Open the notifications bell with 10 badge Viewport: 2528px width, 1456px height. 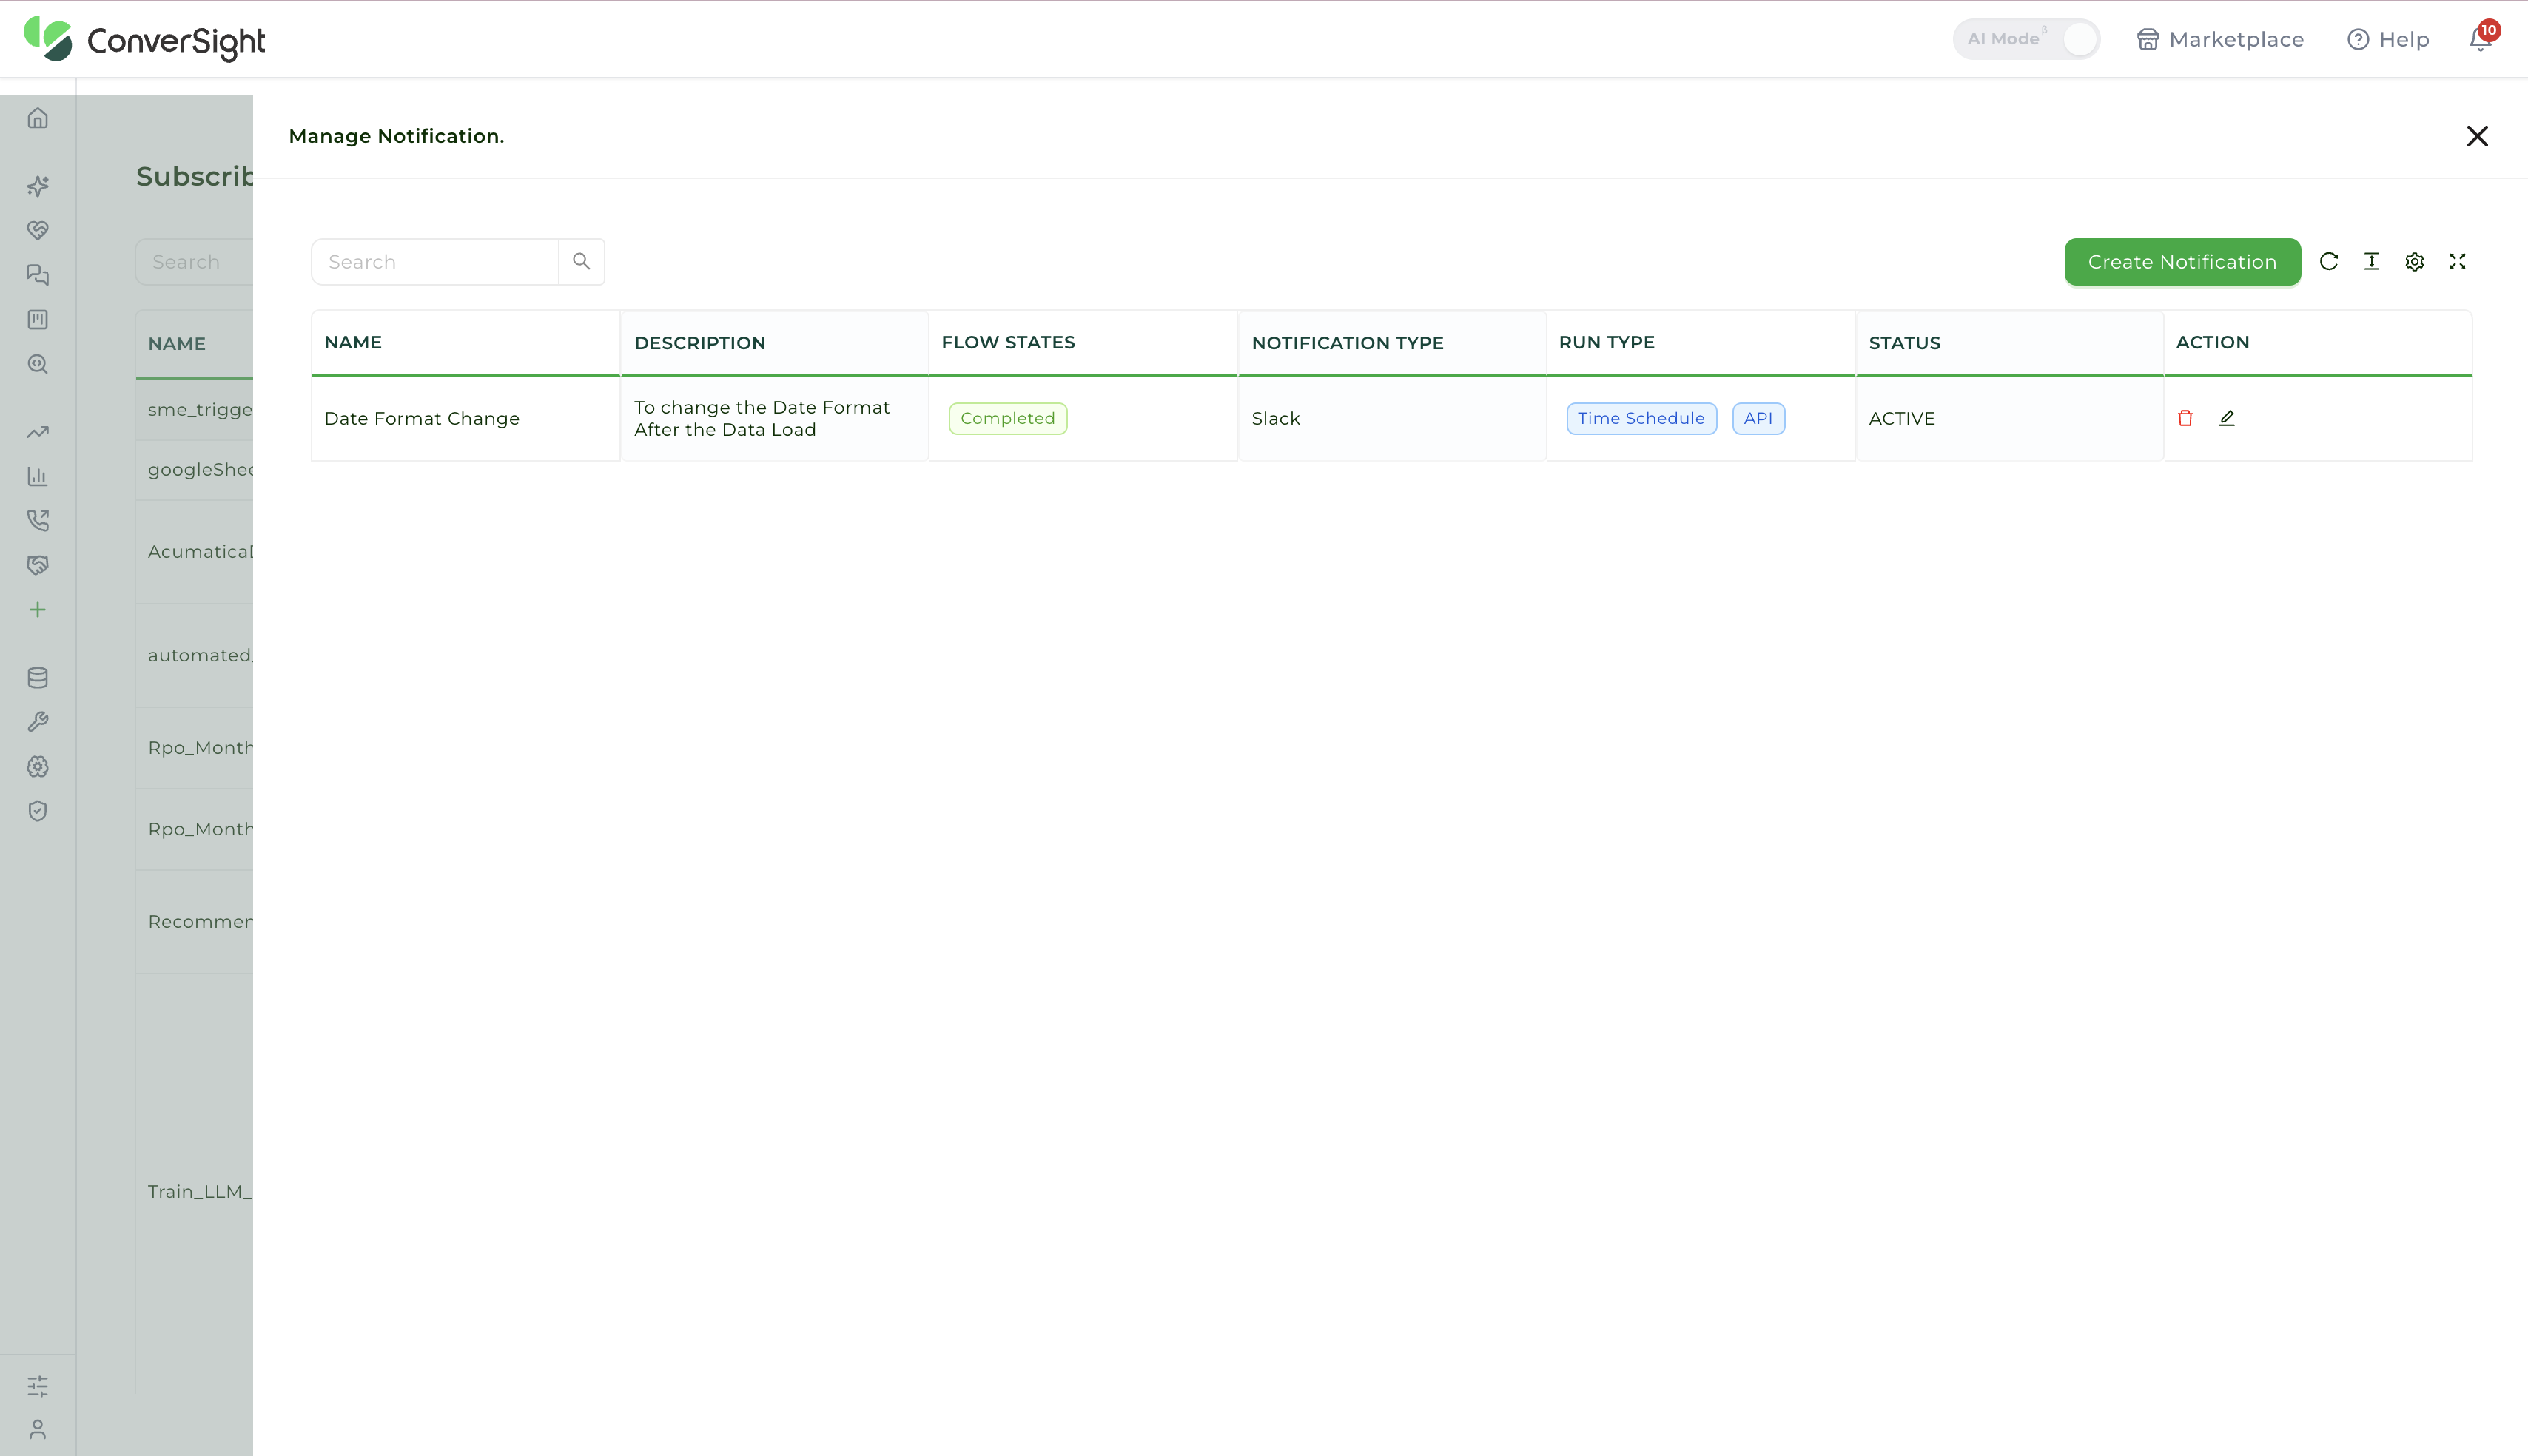[2481, 39]
